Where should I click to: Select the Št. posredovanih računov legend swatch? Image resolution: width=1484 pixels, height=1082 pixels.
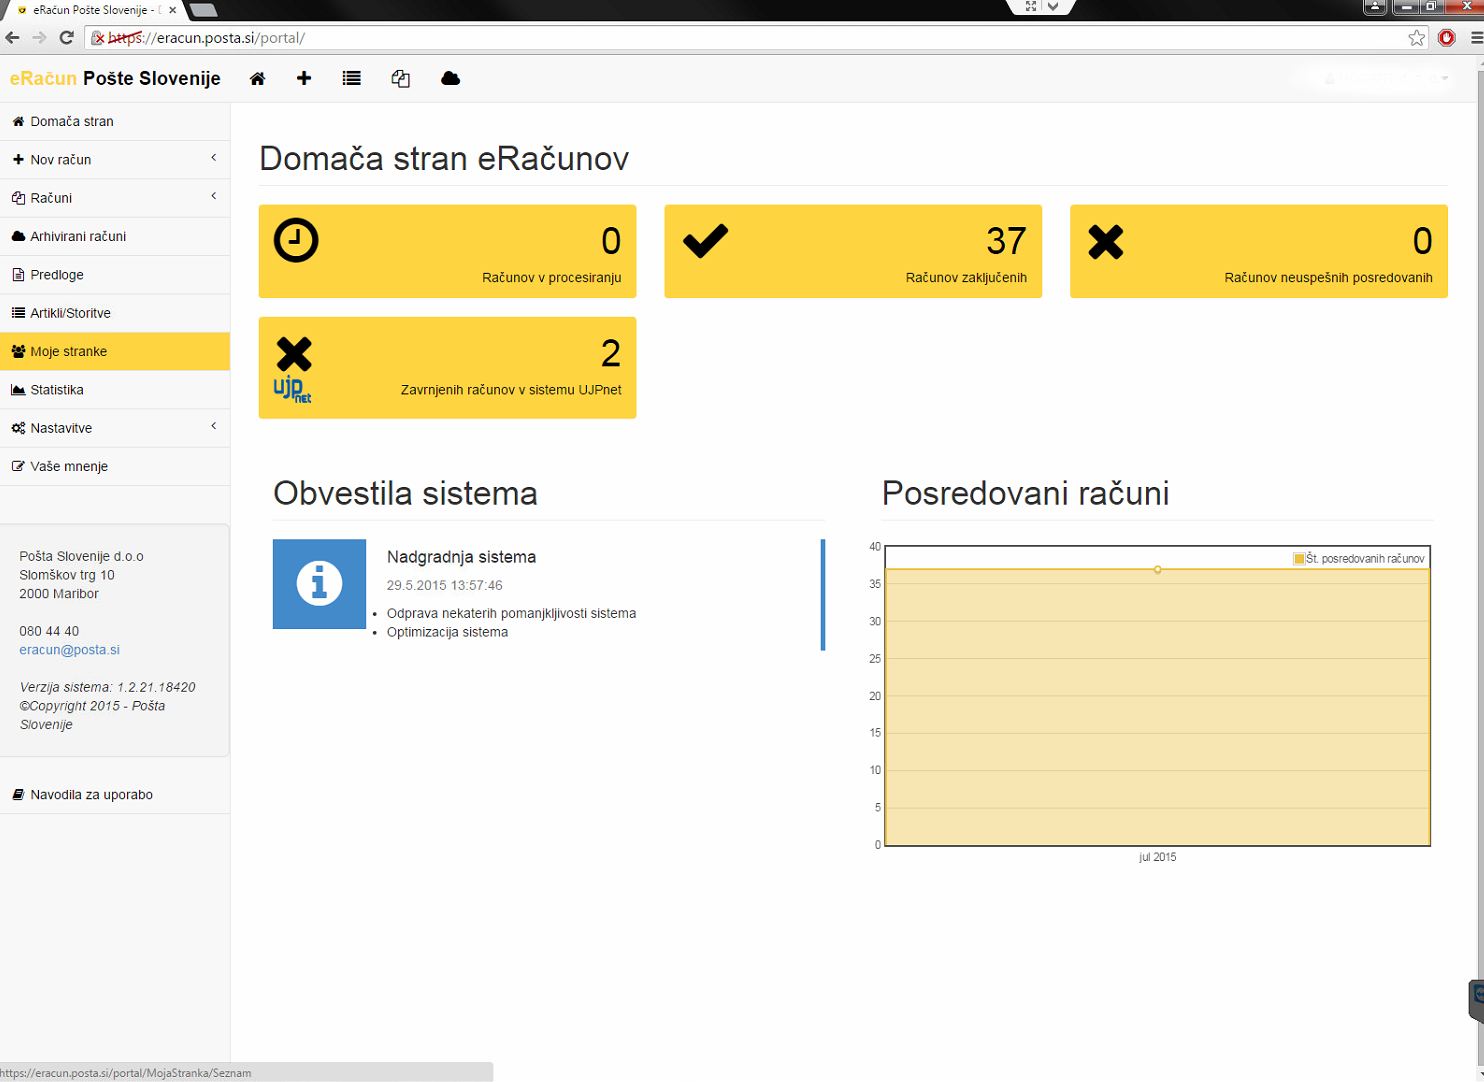point(1299,558)
